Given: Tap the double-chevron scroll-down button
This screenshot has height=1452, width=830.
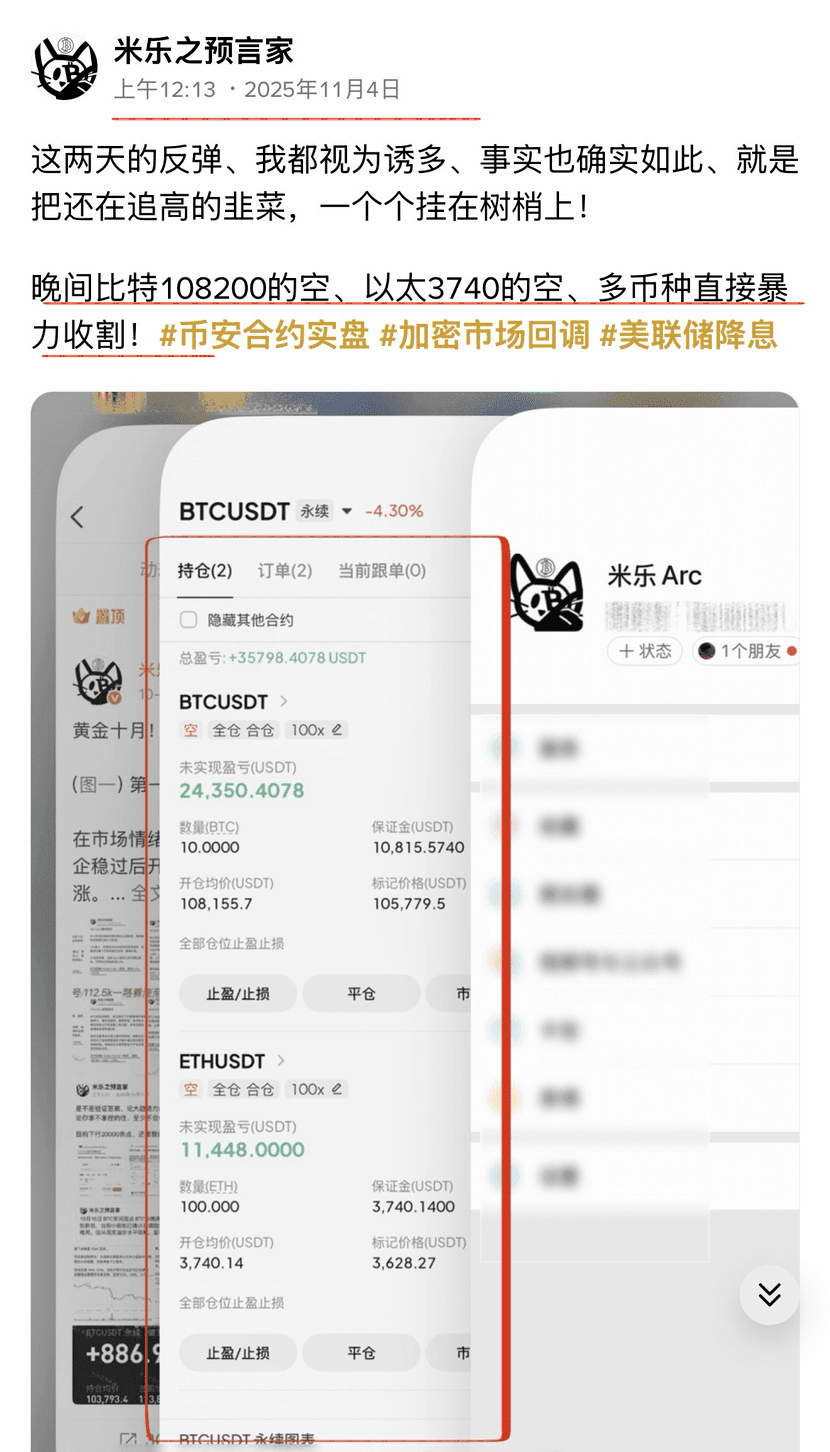Looking at the screenshot, I should (x=769, y=1295).
